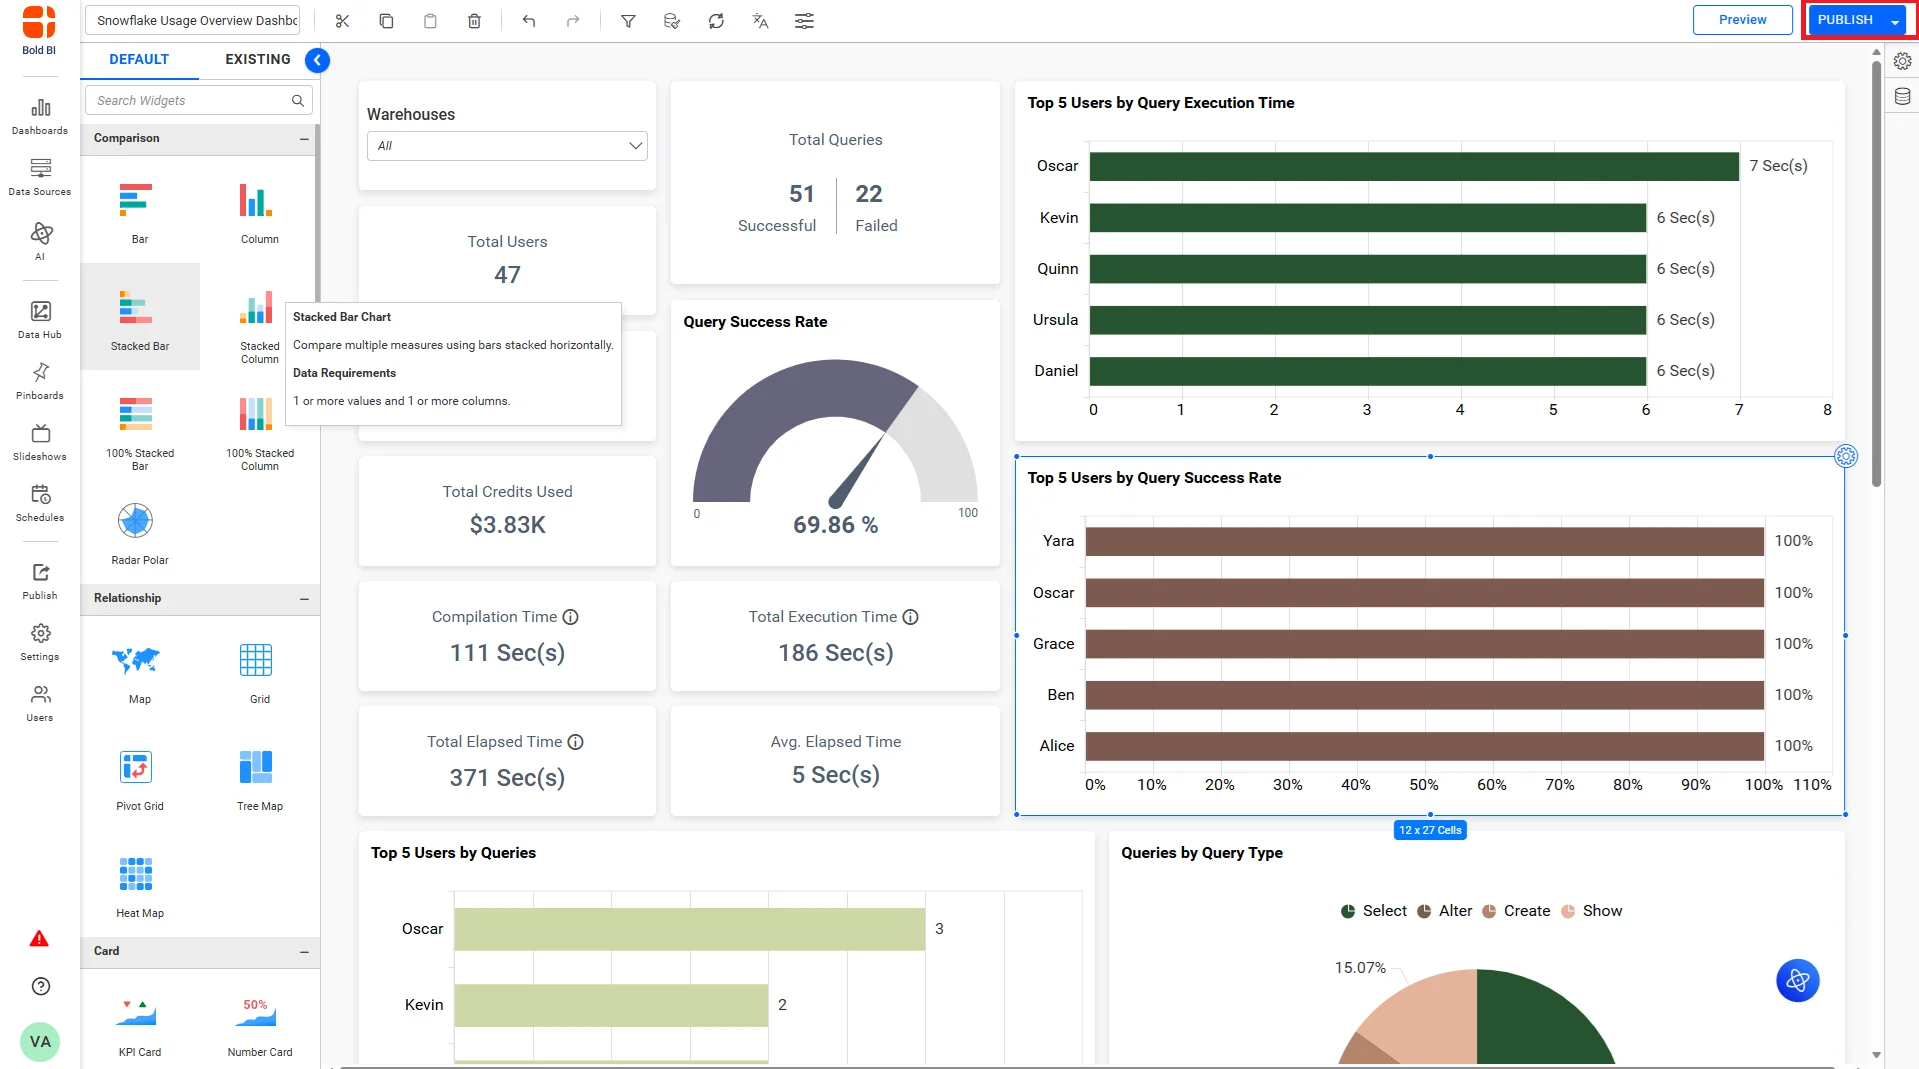Select the Heat Map widget
Screen dimensions: 1919x1069
(x=140, y=886)
